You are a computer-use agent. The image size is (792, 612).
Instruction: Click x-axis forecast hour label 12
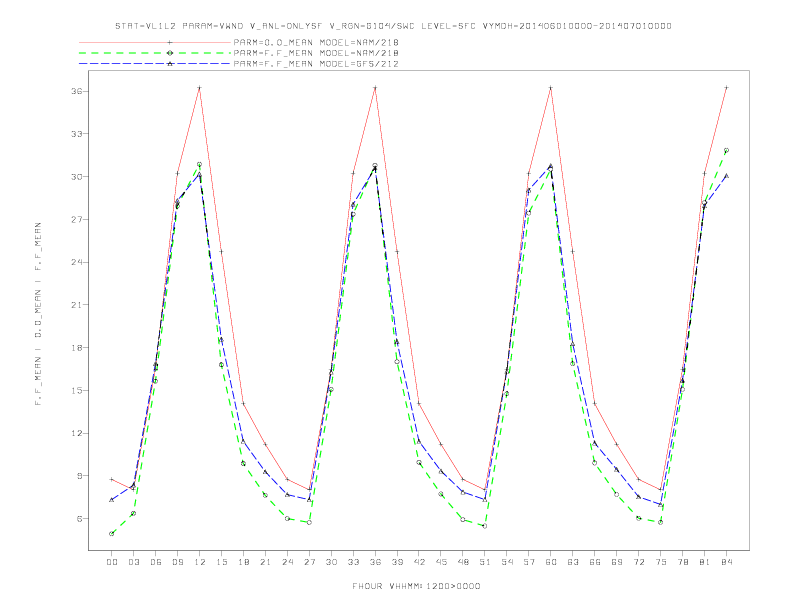200,562
